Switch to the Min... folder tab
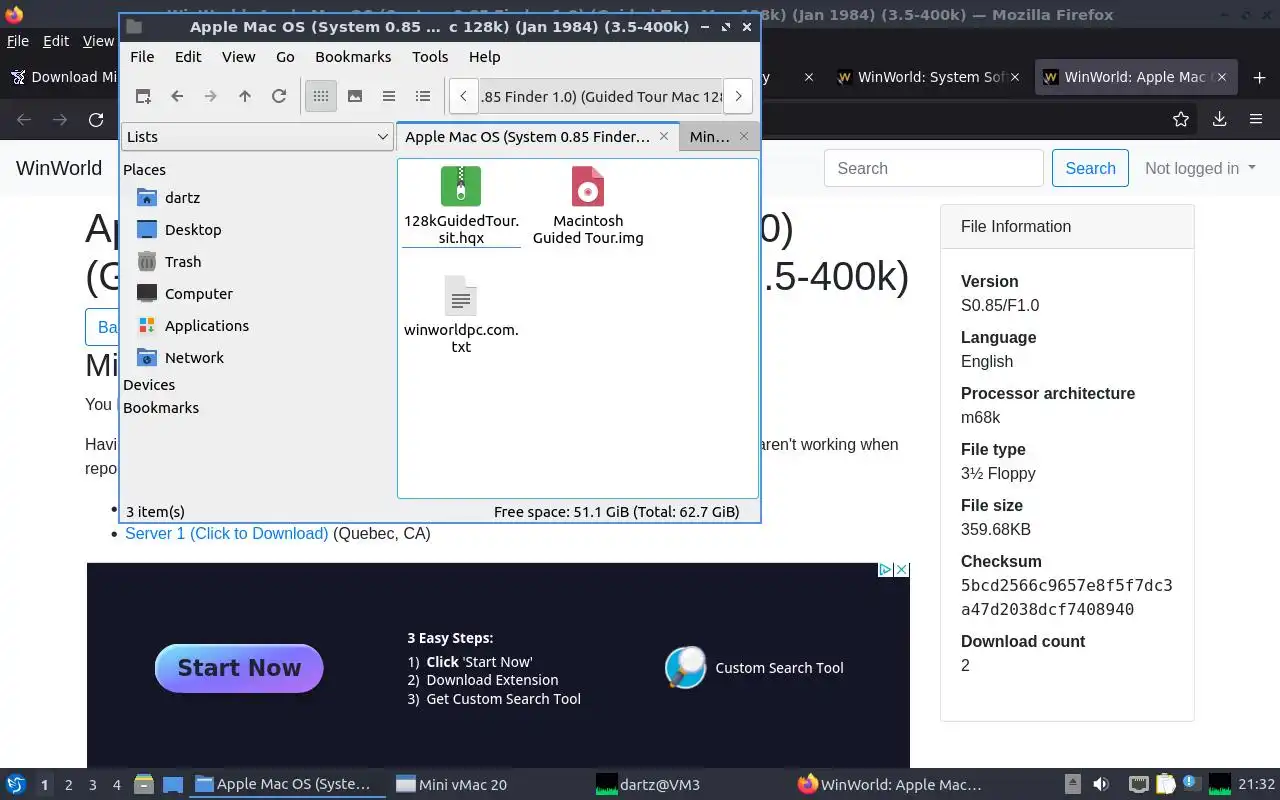The width and height of the screenshot is (1280, 800). tap(709, 137)
